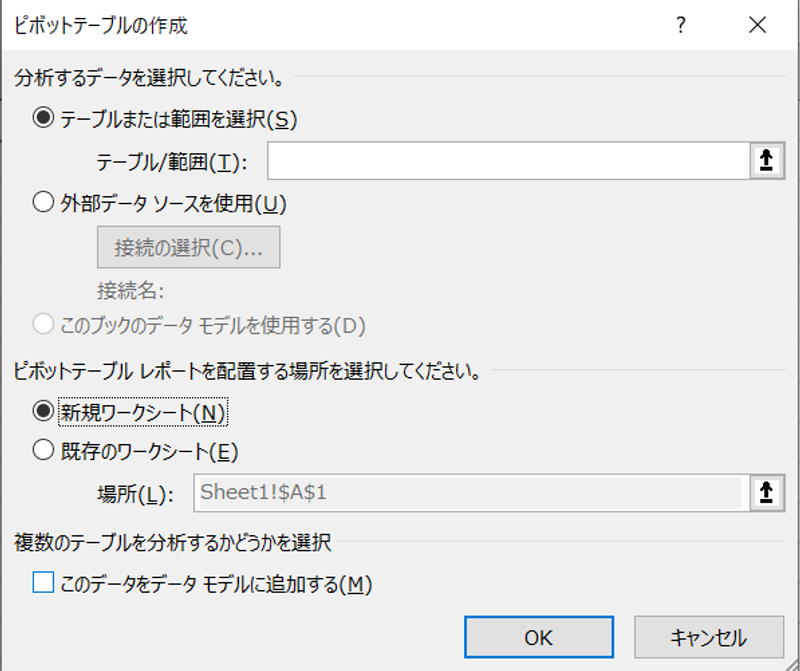Image resolution: width=800 pixels, height=671 pixels.
Task: Choose 外部データ ソースを使用 option
Action: (43, 203)
